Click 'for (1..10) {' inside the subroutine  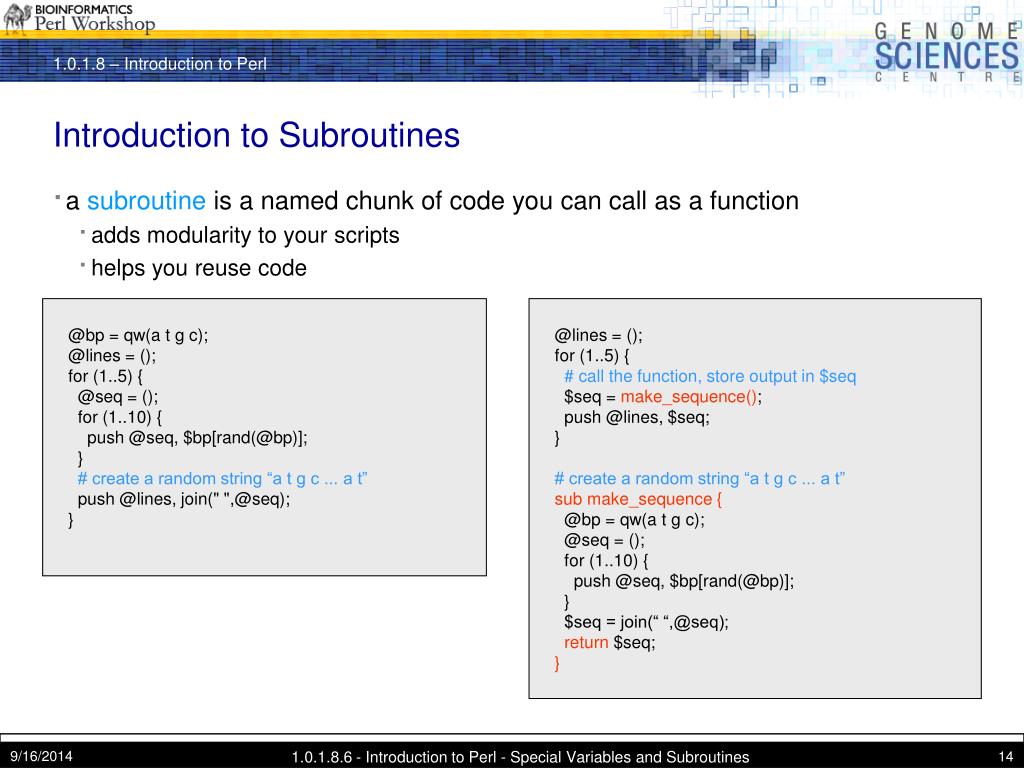tap(606, 560)
